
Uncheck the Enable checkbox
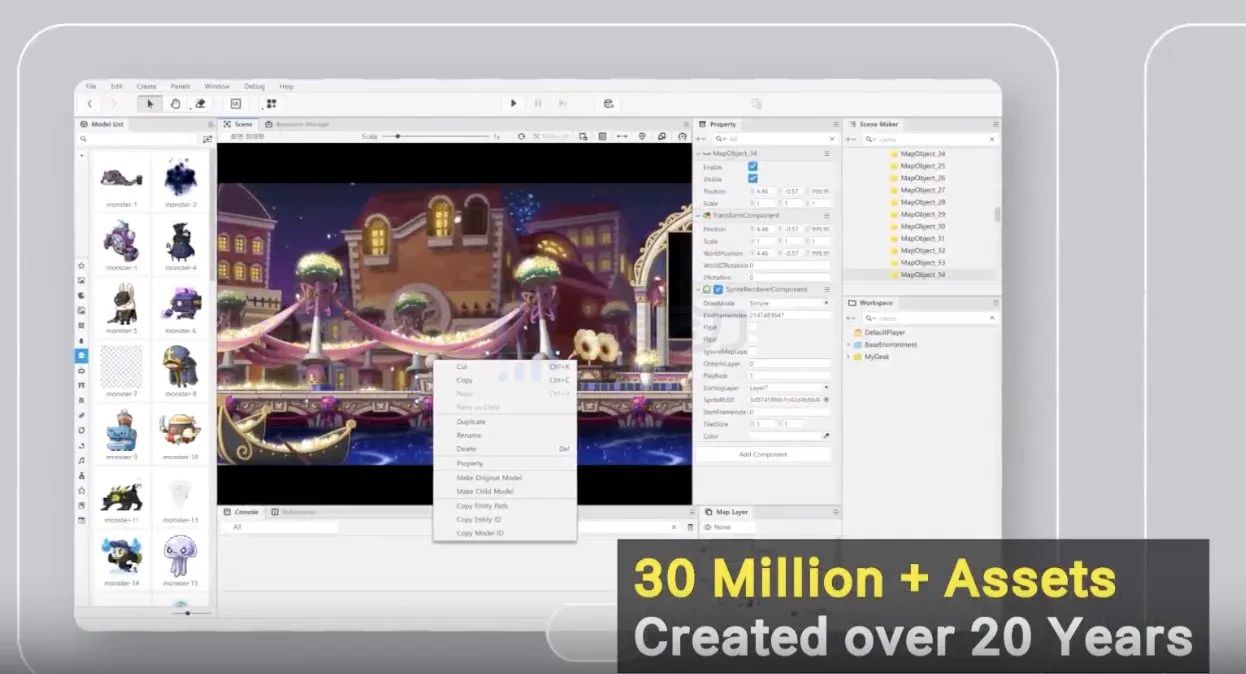[753, 167]
